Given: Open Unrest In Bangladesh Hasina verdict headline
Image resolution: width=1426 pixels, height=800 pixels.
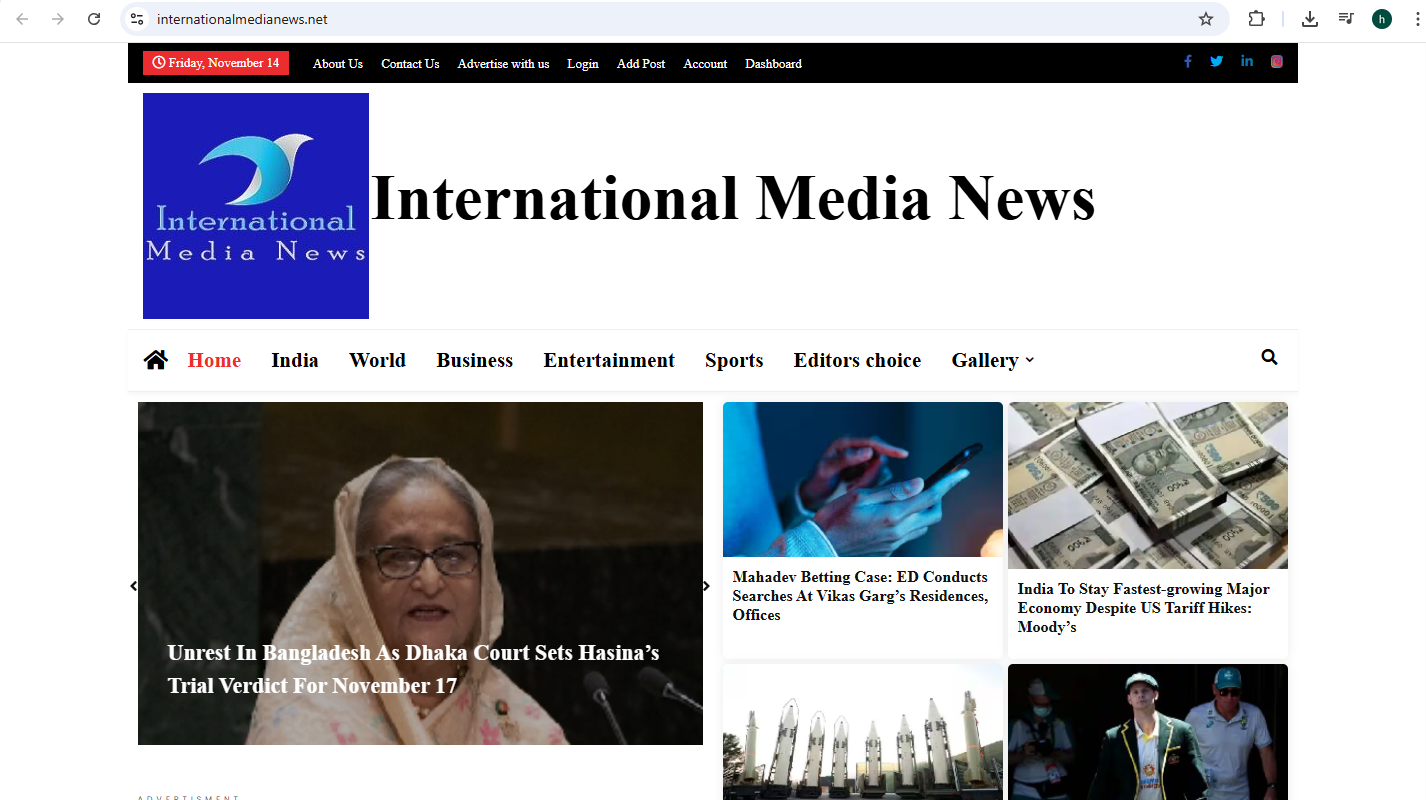Looking at the screenshot, I should [413, 669].
